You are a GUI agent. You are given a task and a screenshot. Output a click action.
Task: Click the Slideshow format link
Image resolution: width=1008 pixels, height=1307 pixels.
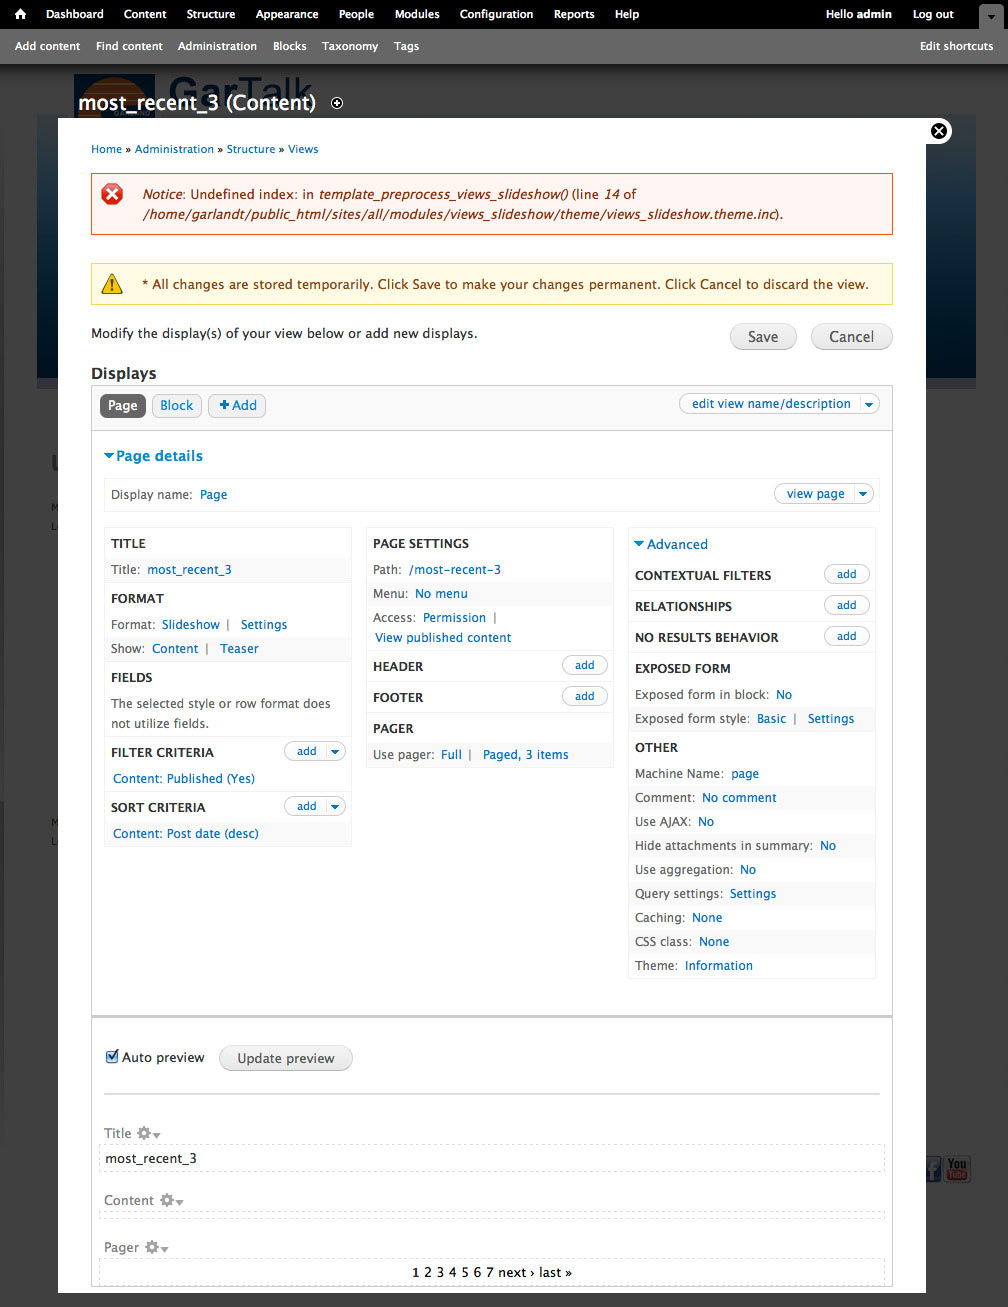pos(190,624)
